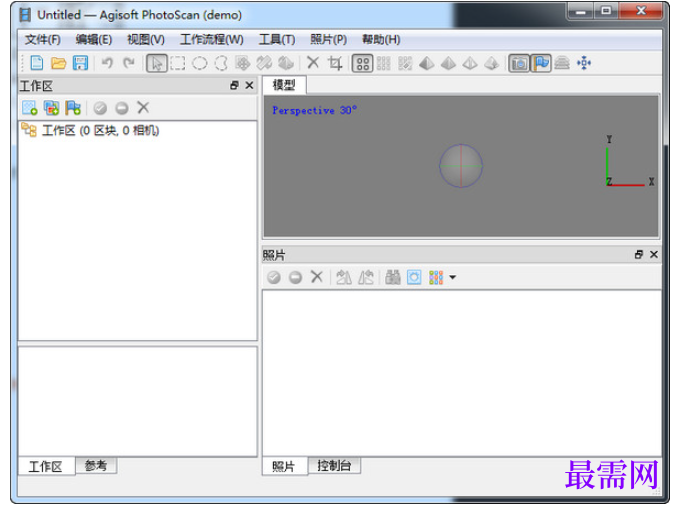Switch to Dense cloud classes view

[405, 63]
